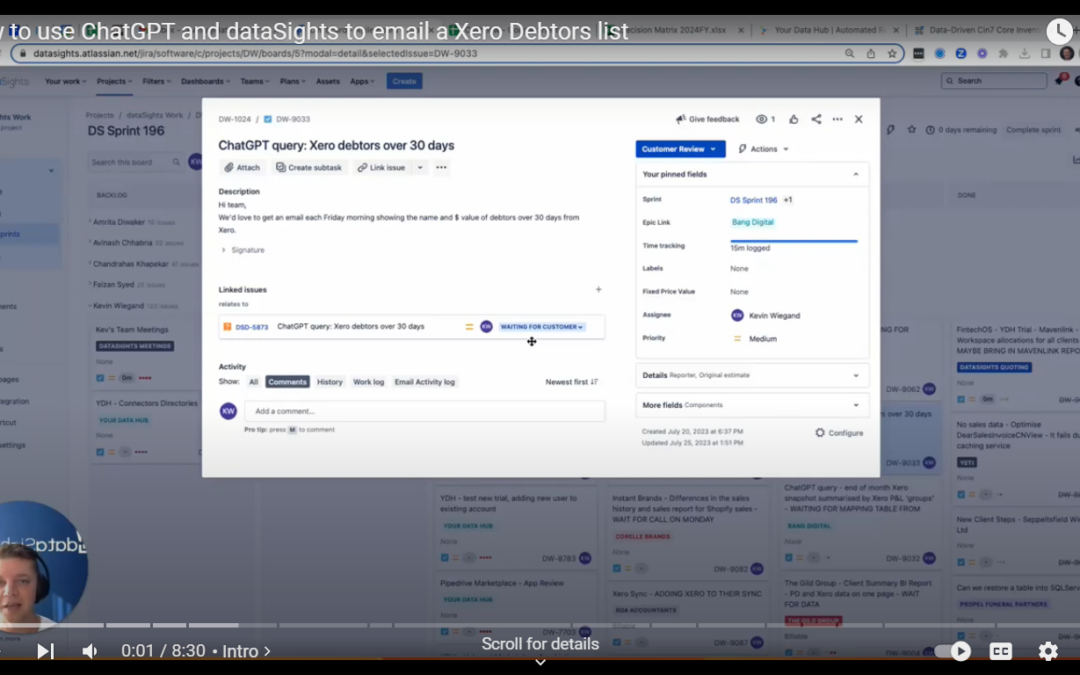Add a linked issue with plus icon
This screenshot has height=675, width=1080.
598,289
